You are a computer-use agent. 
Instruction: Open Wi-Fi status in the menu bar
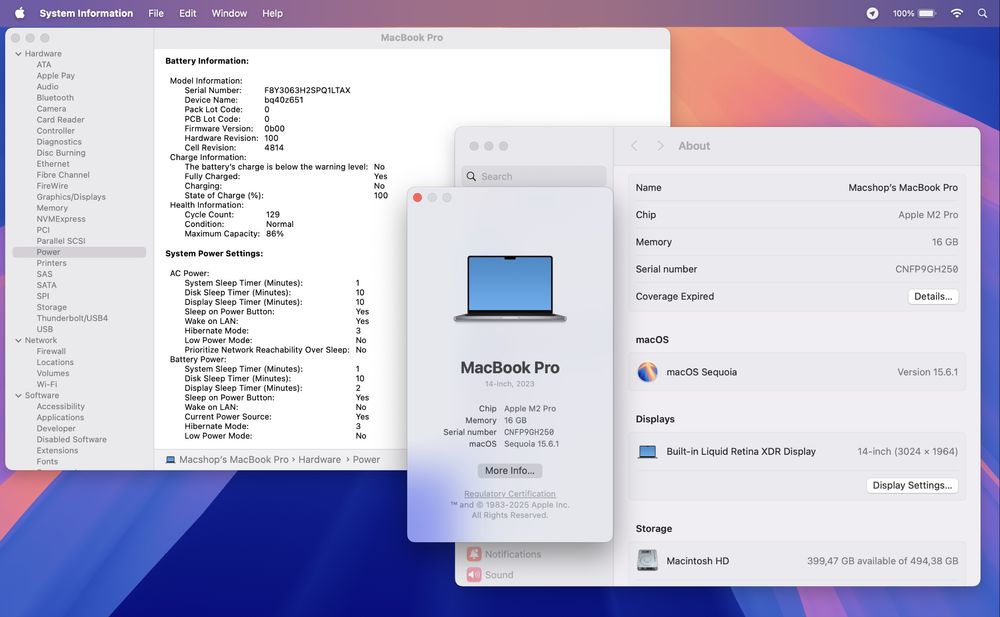957,13
